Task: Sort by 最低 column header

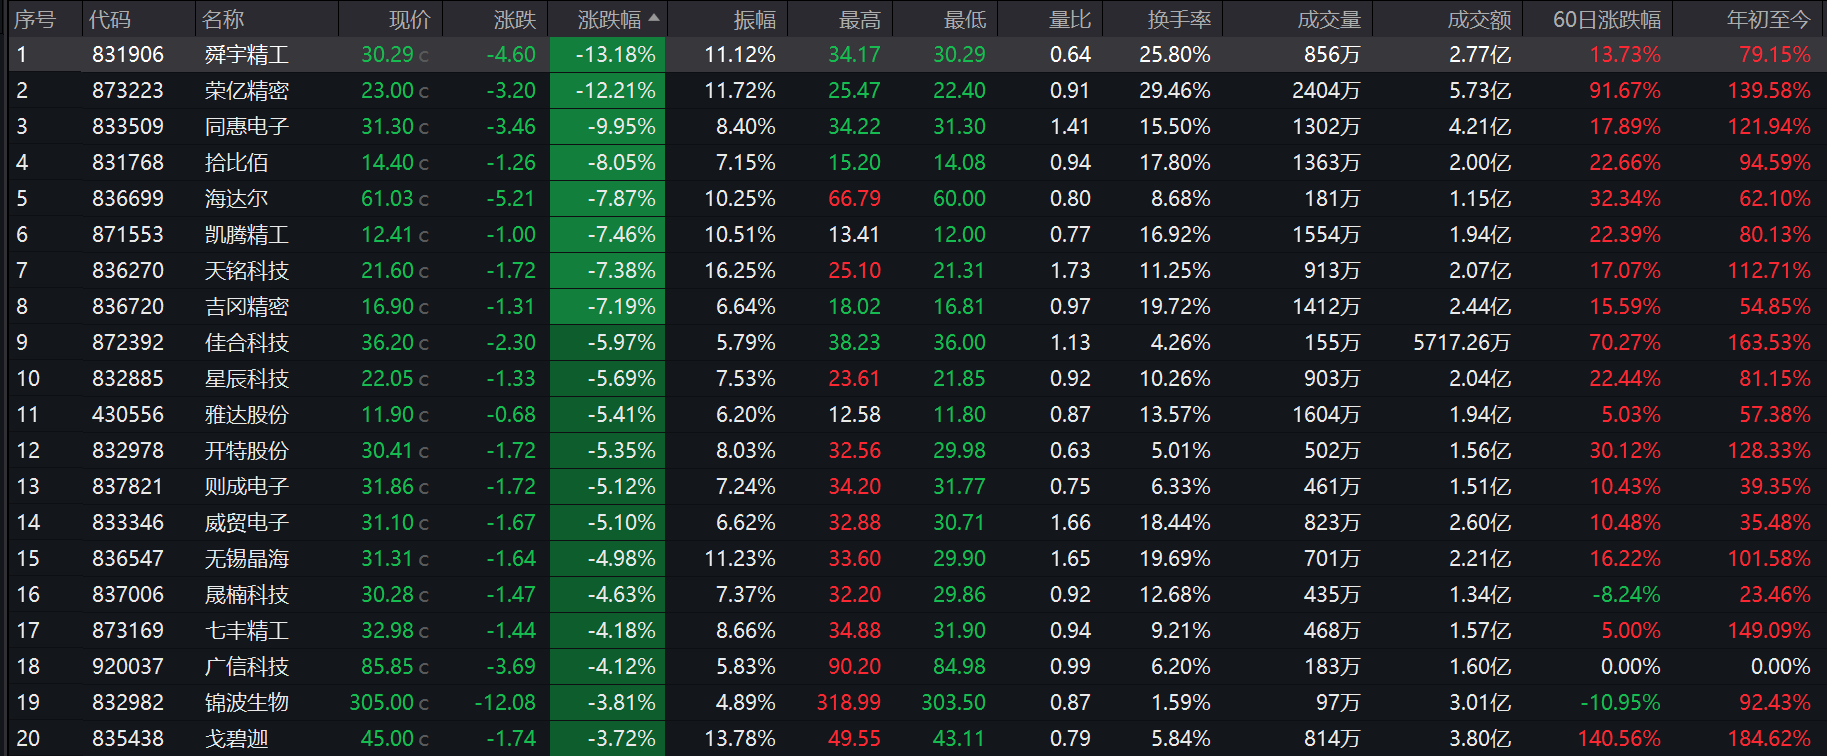Action: click(965, 19)
